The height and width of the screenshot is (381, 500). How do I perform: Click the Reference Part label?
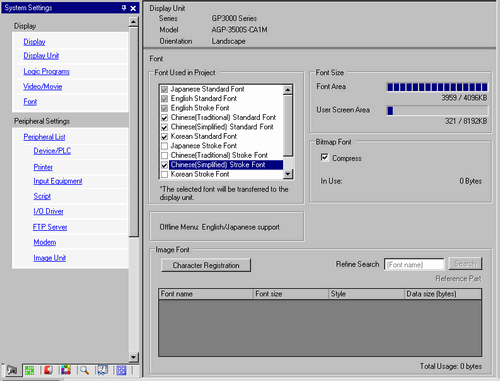[458, 279]
